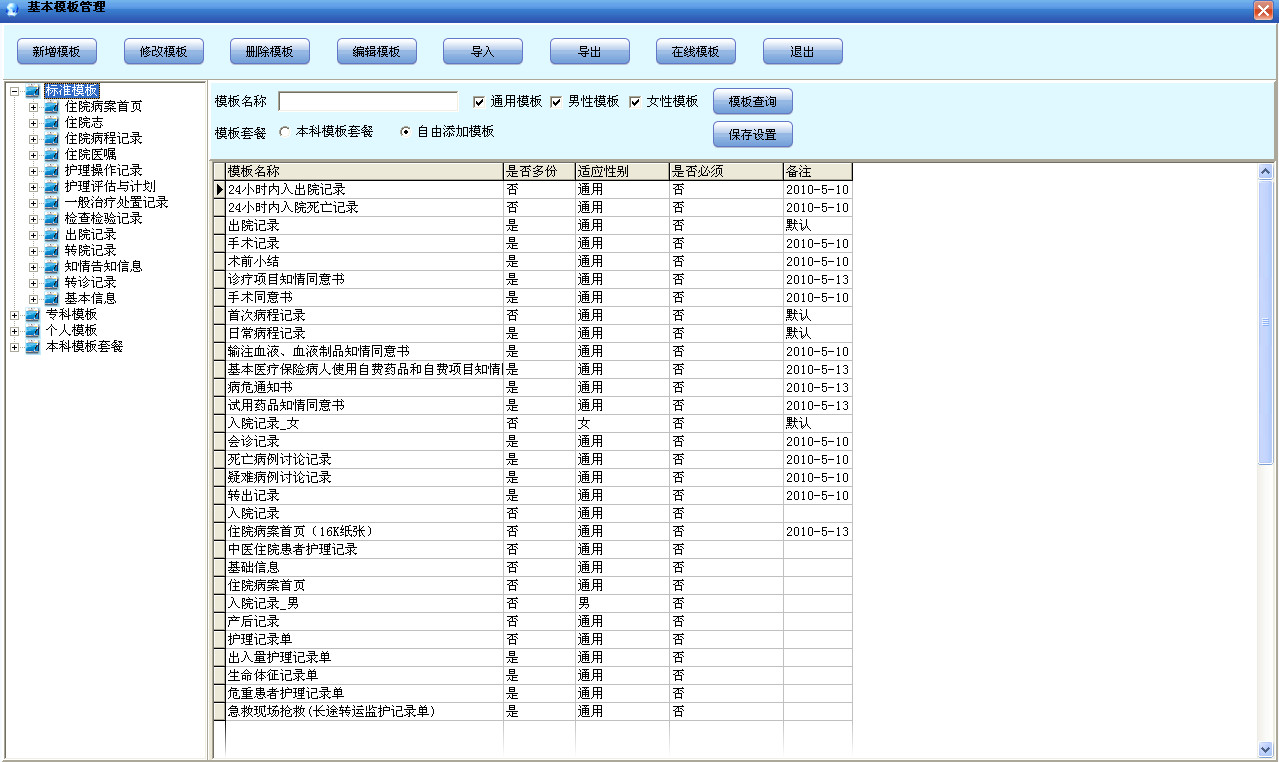Select the 本科模板套餐 radio button
1279x762 pixels.
pyautogui.click(x=285, y=131)
